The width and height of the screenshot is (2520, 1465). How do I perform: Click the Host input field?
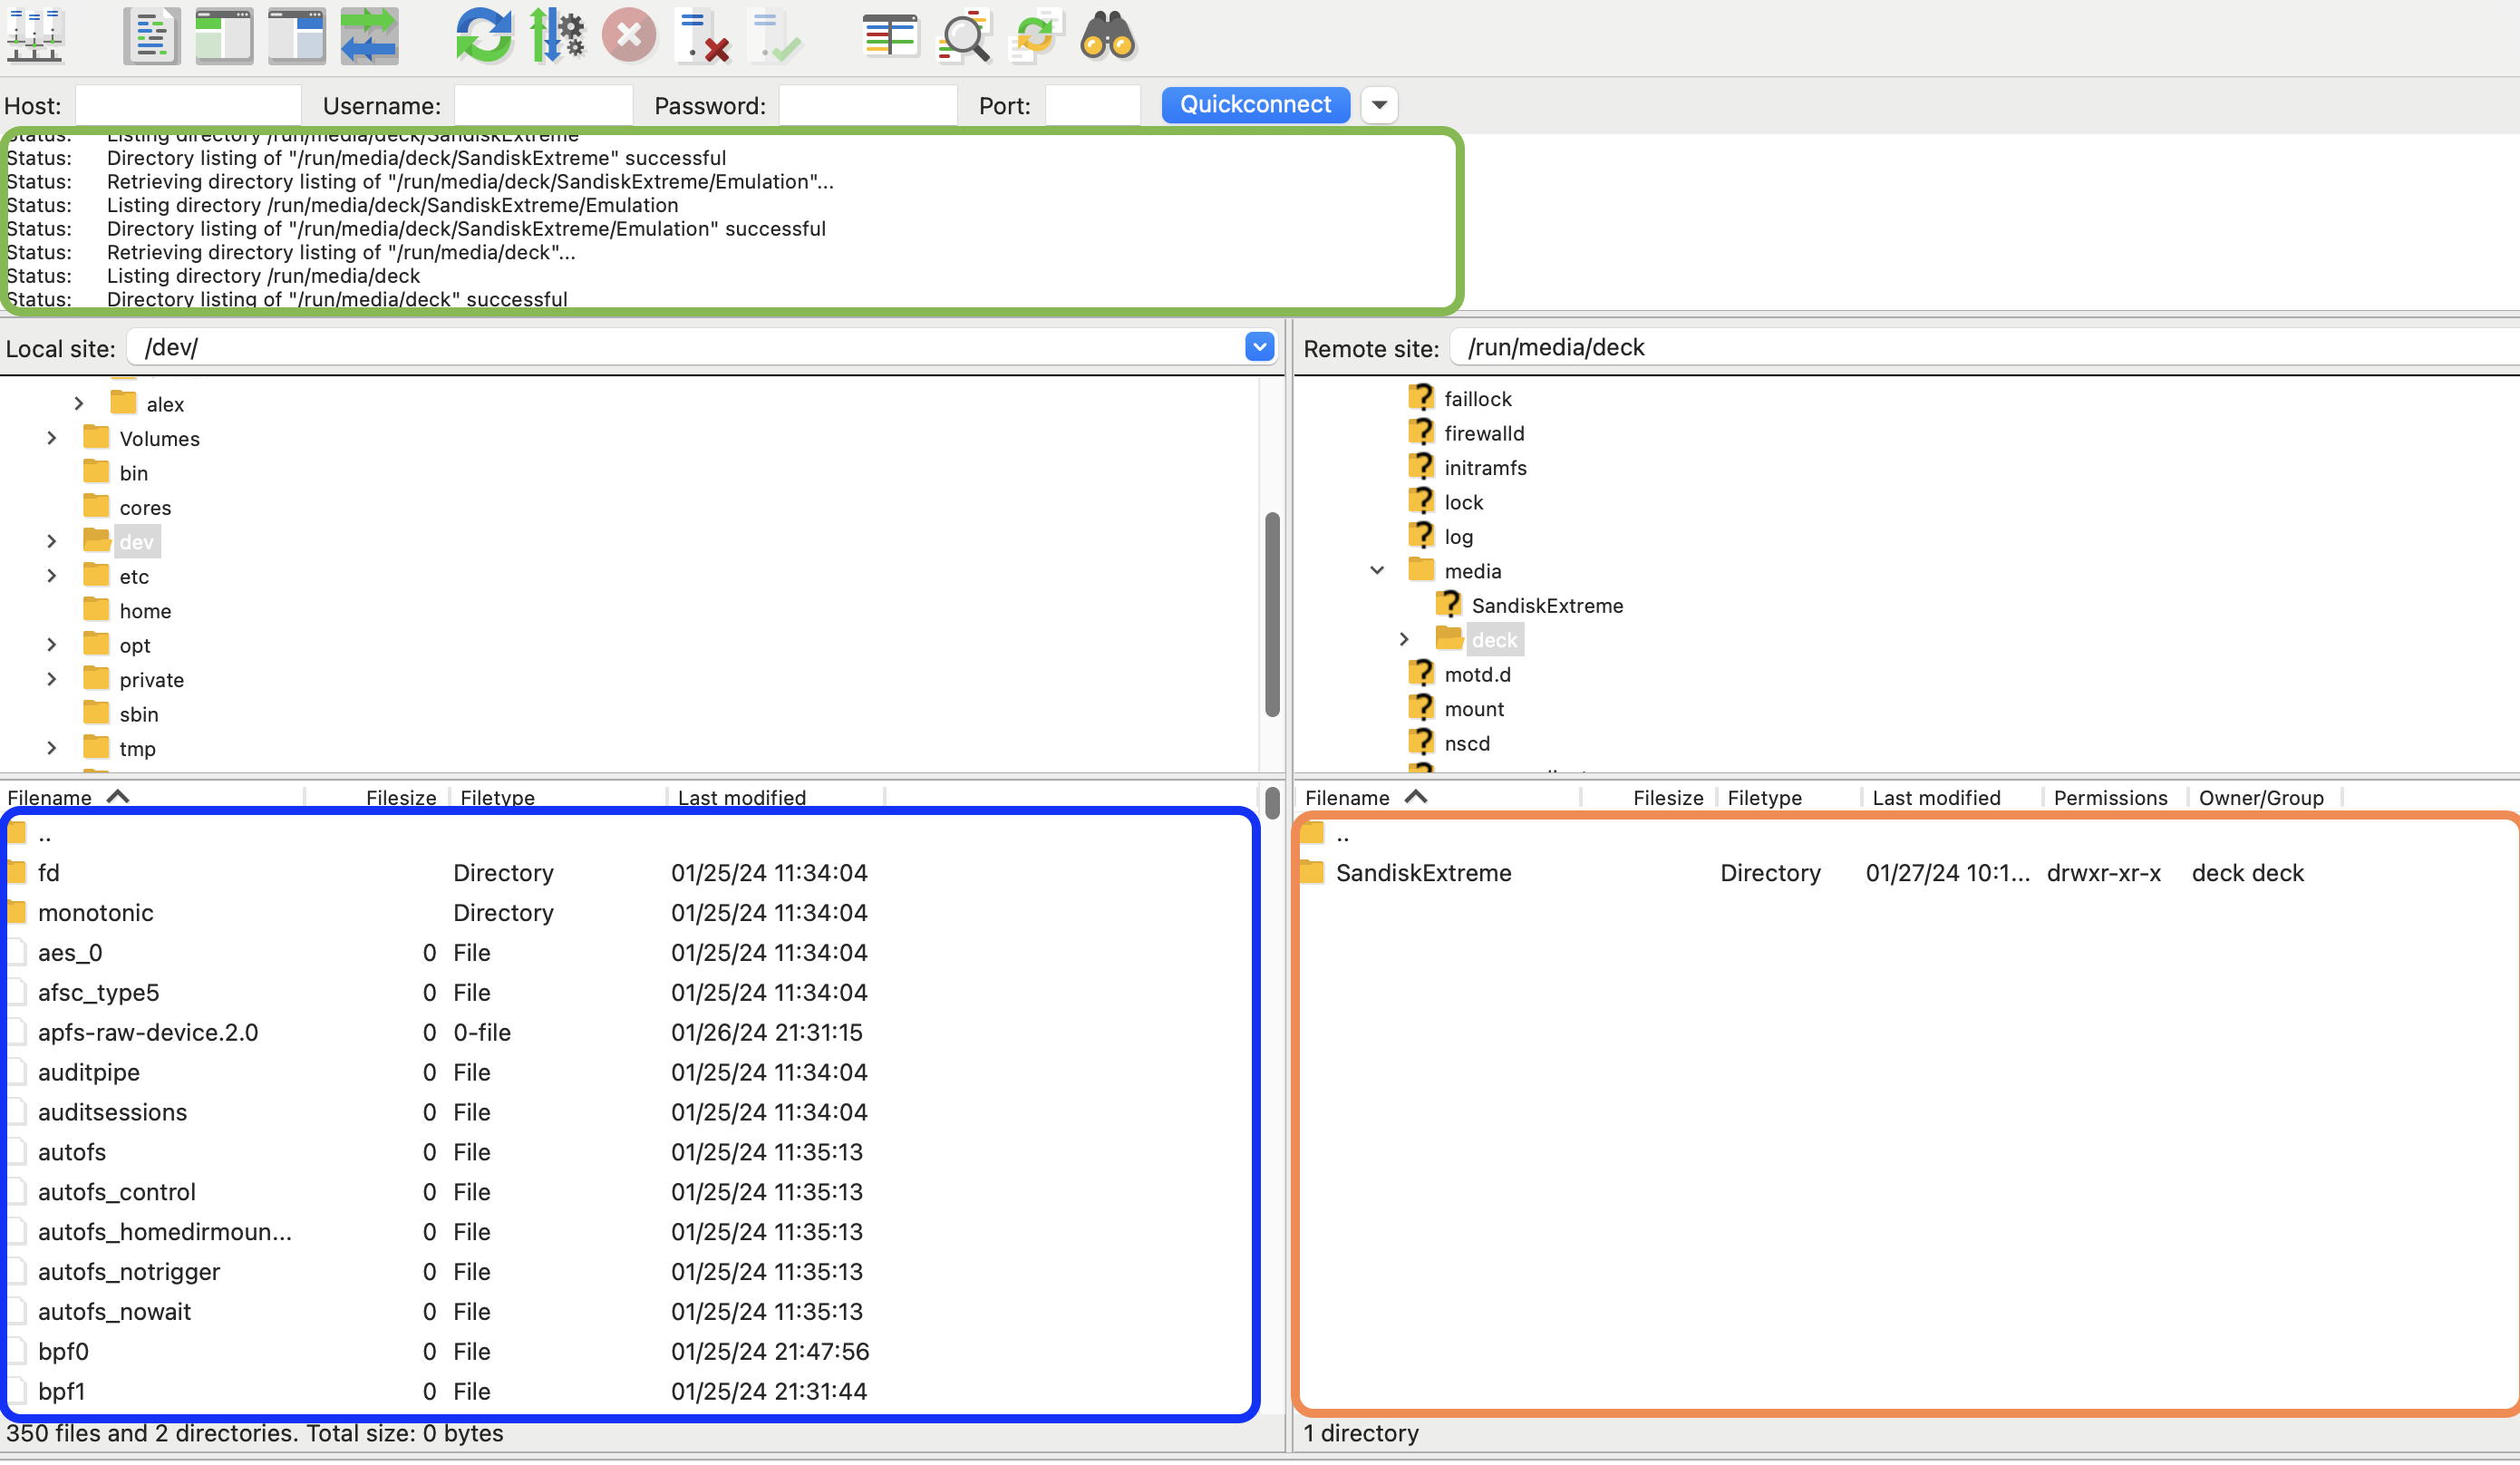coord(188,106)
